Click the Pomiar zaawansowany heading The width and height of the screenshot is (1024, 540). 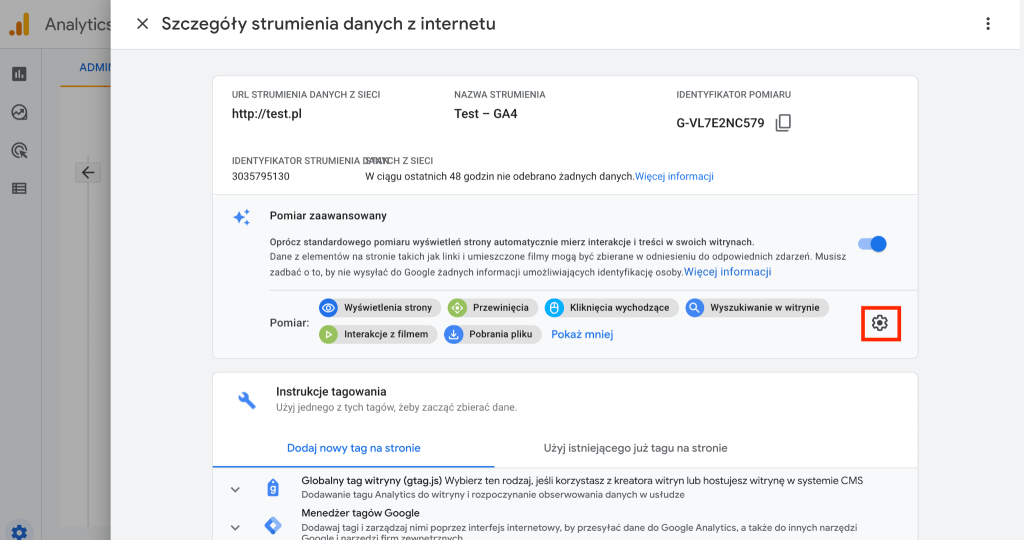click(328, 215)
